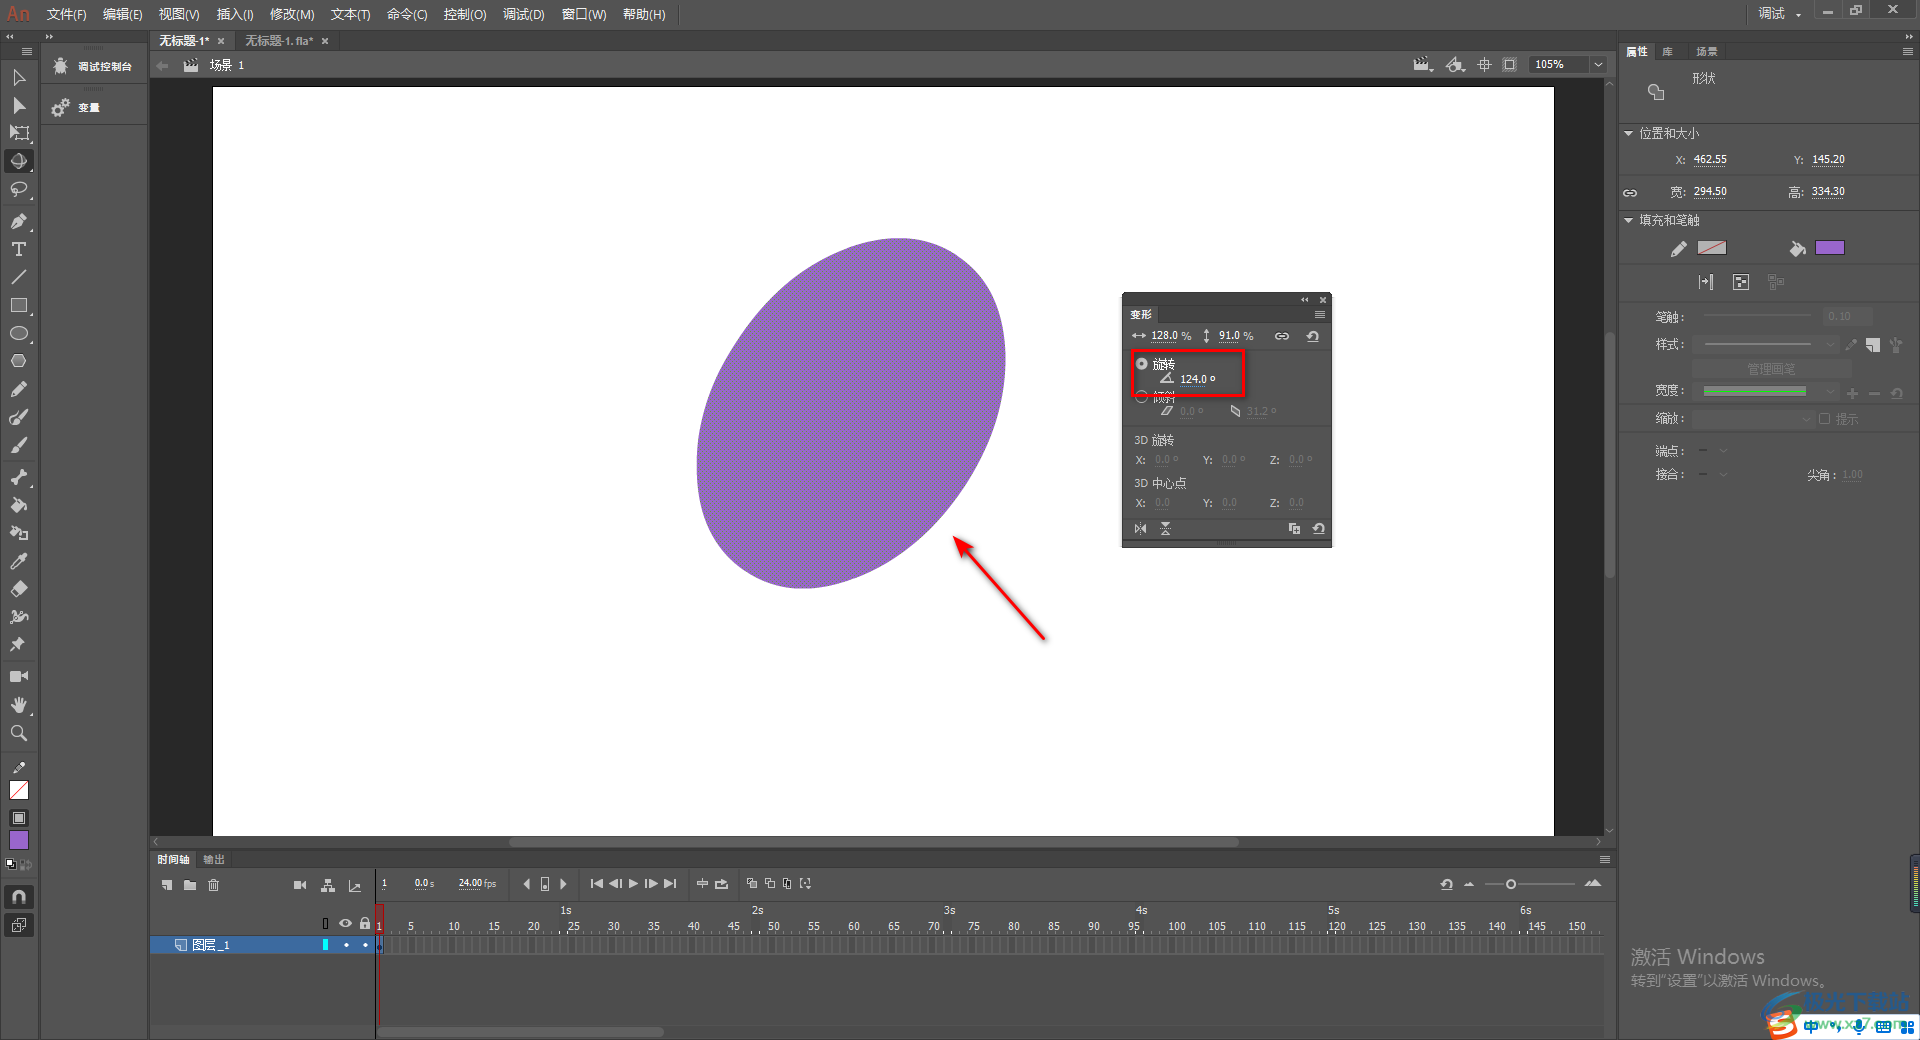Add a new layer folder
Viewport: 1920px width, 1040px height.
190,885
